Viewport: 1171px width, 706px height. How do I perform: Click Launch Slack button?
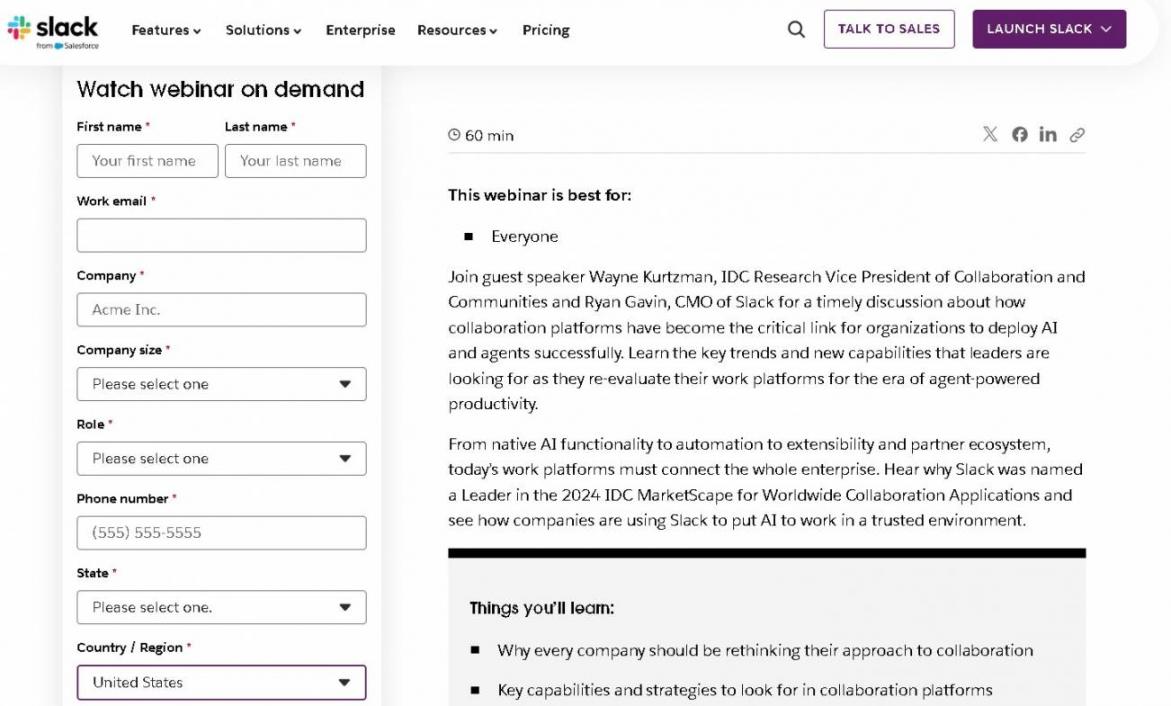click(1049, 29)
